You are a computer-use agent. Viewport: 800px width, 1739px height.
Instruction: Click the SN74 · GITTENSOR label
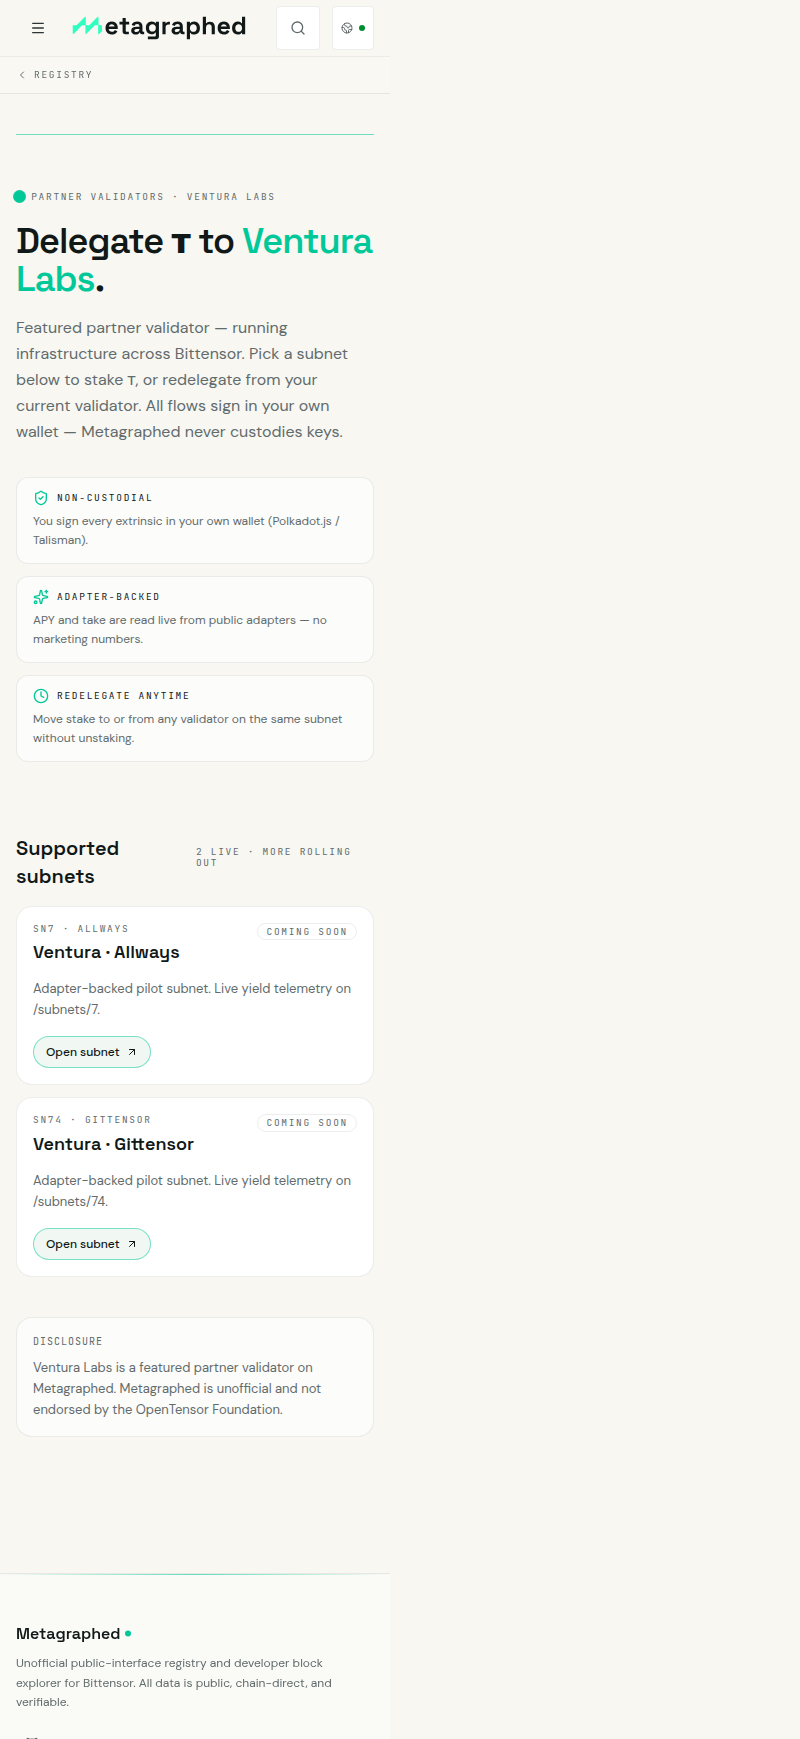(x=92, y=1120)
